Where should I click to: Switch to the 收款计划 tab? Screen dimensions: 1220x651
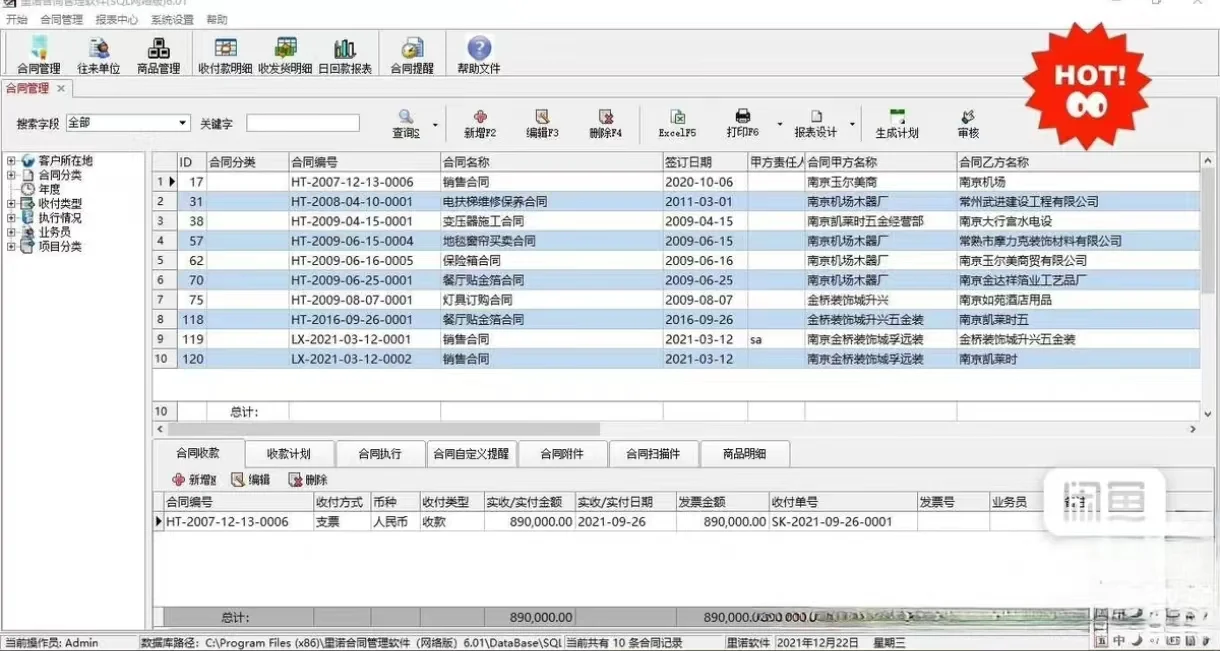point(287,453)
